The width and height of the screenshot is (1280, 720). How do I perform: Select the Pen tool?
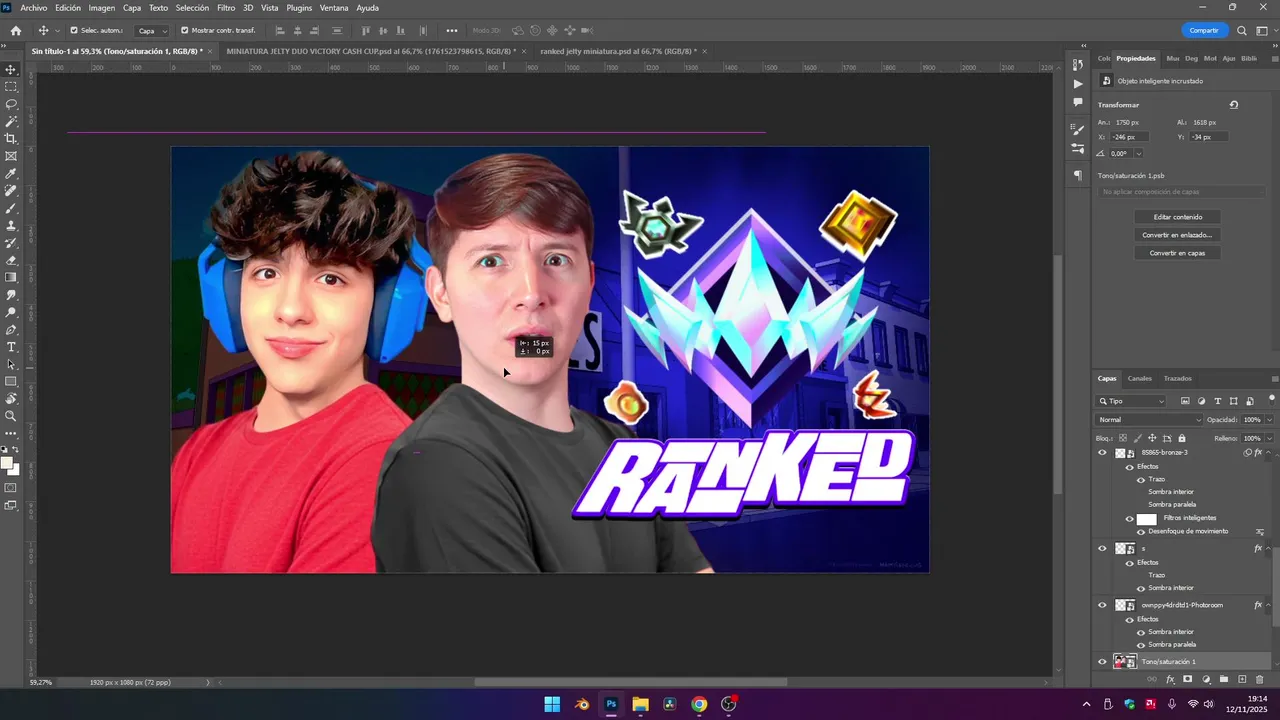[x=11, y=330]
